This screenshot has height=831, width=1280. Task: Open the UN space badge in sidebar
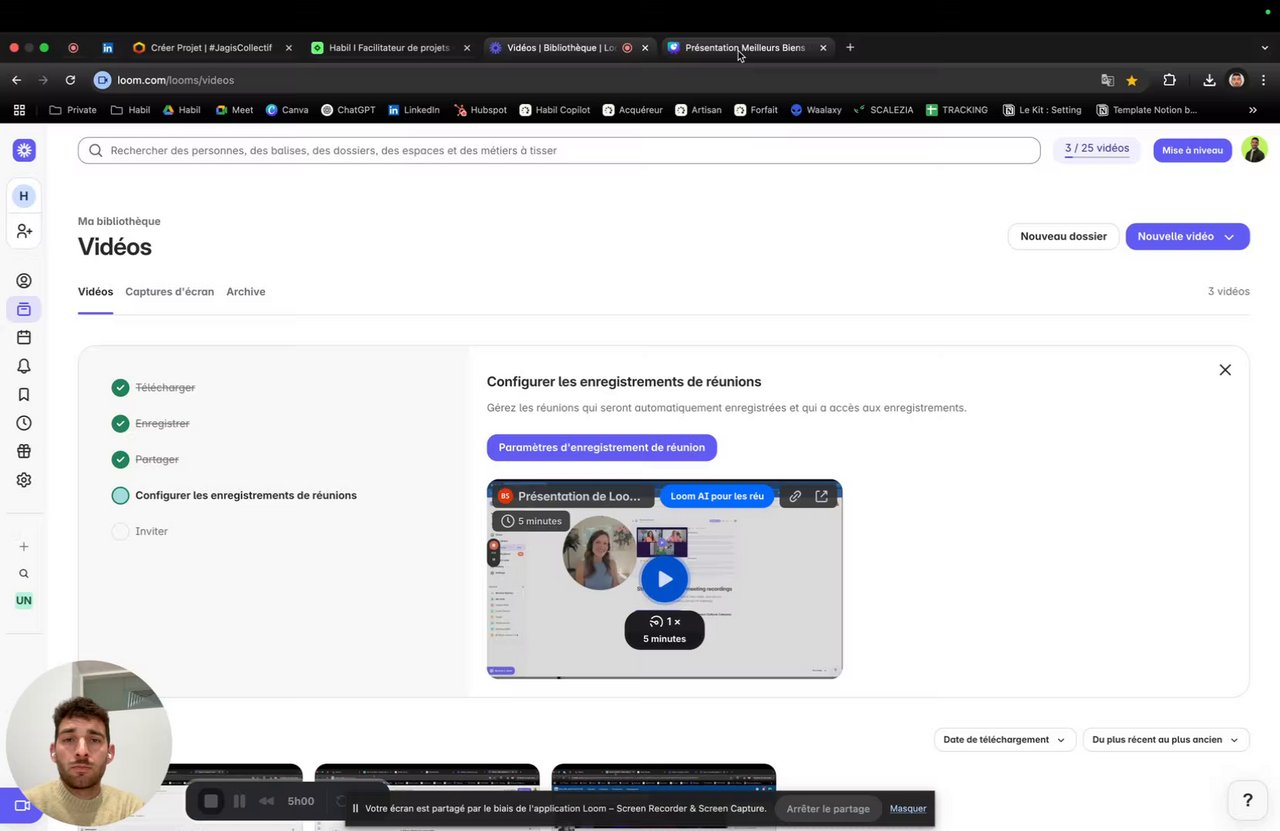(x=24, y=600)
